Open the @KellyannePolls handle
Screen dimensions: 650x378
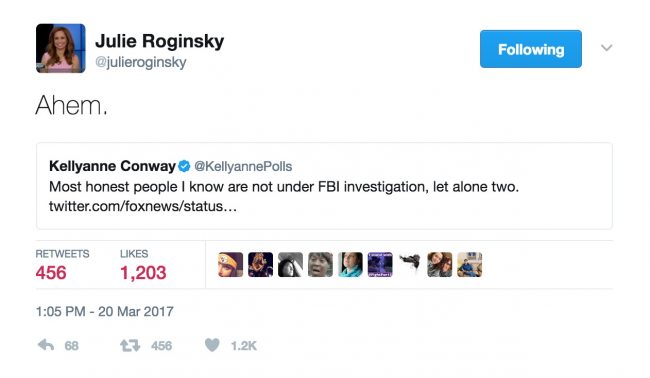[x=243, y=166]
